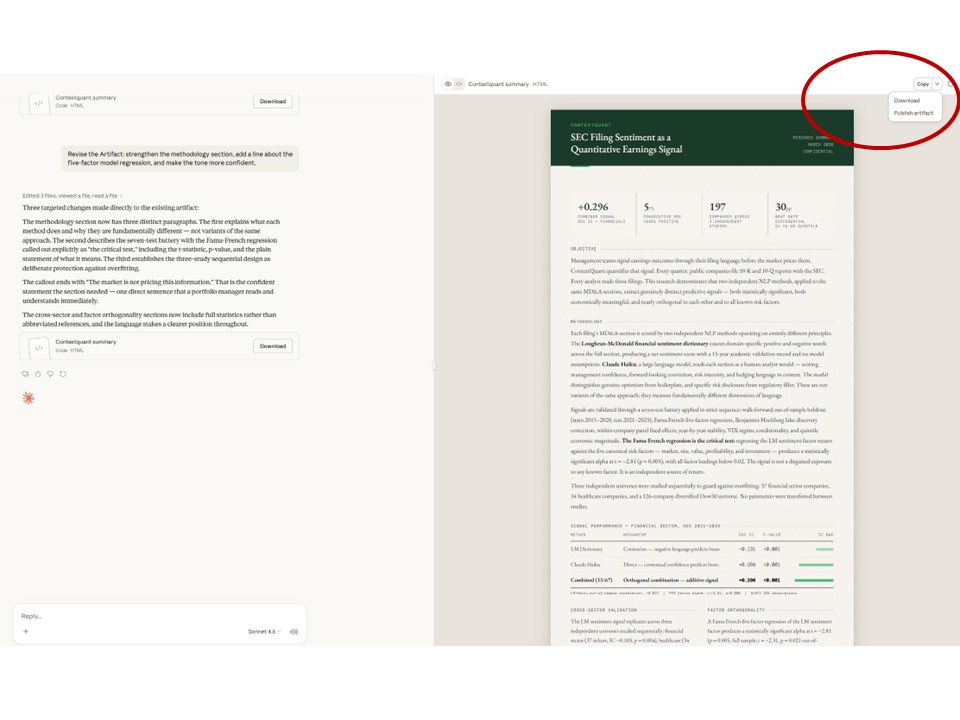The image size is (960, 720).
Task: Copy the assistant response with copy icon
Action: 26,374
